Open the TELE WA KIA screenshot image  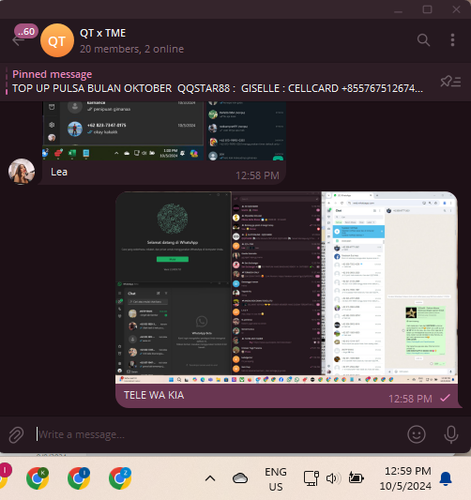pos(286,288)
